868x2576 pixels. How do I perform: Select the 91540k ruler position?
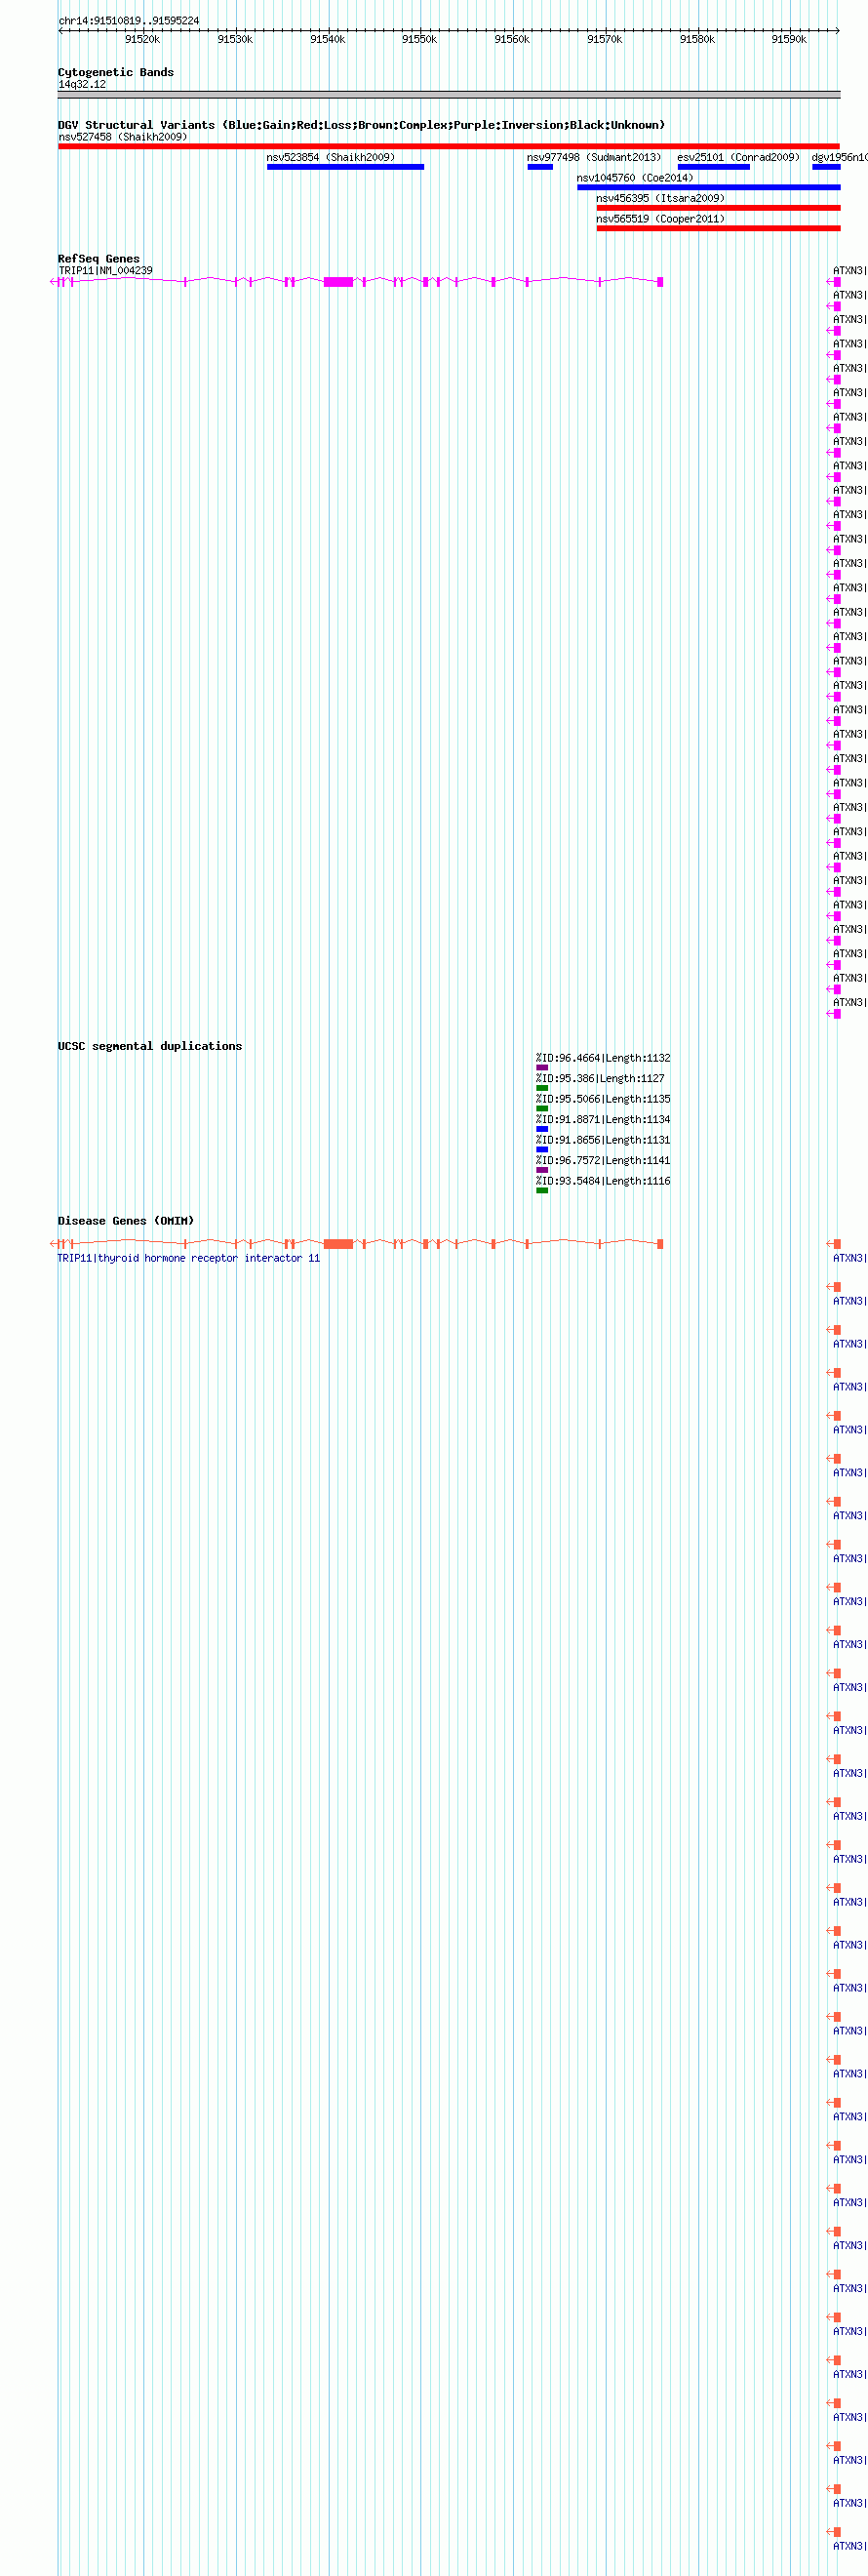tap(327, 39)
